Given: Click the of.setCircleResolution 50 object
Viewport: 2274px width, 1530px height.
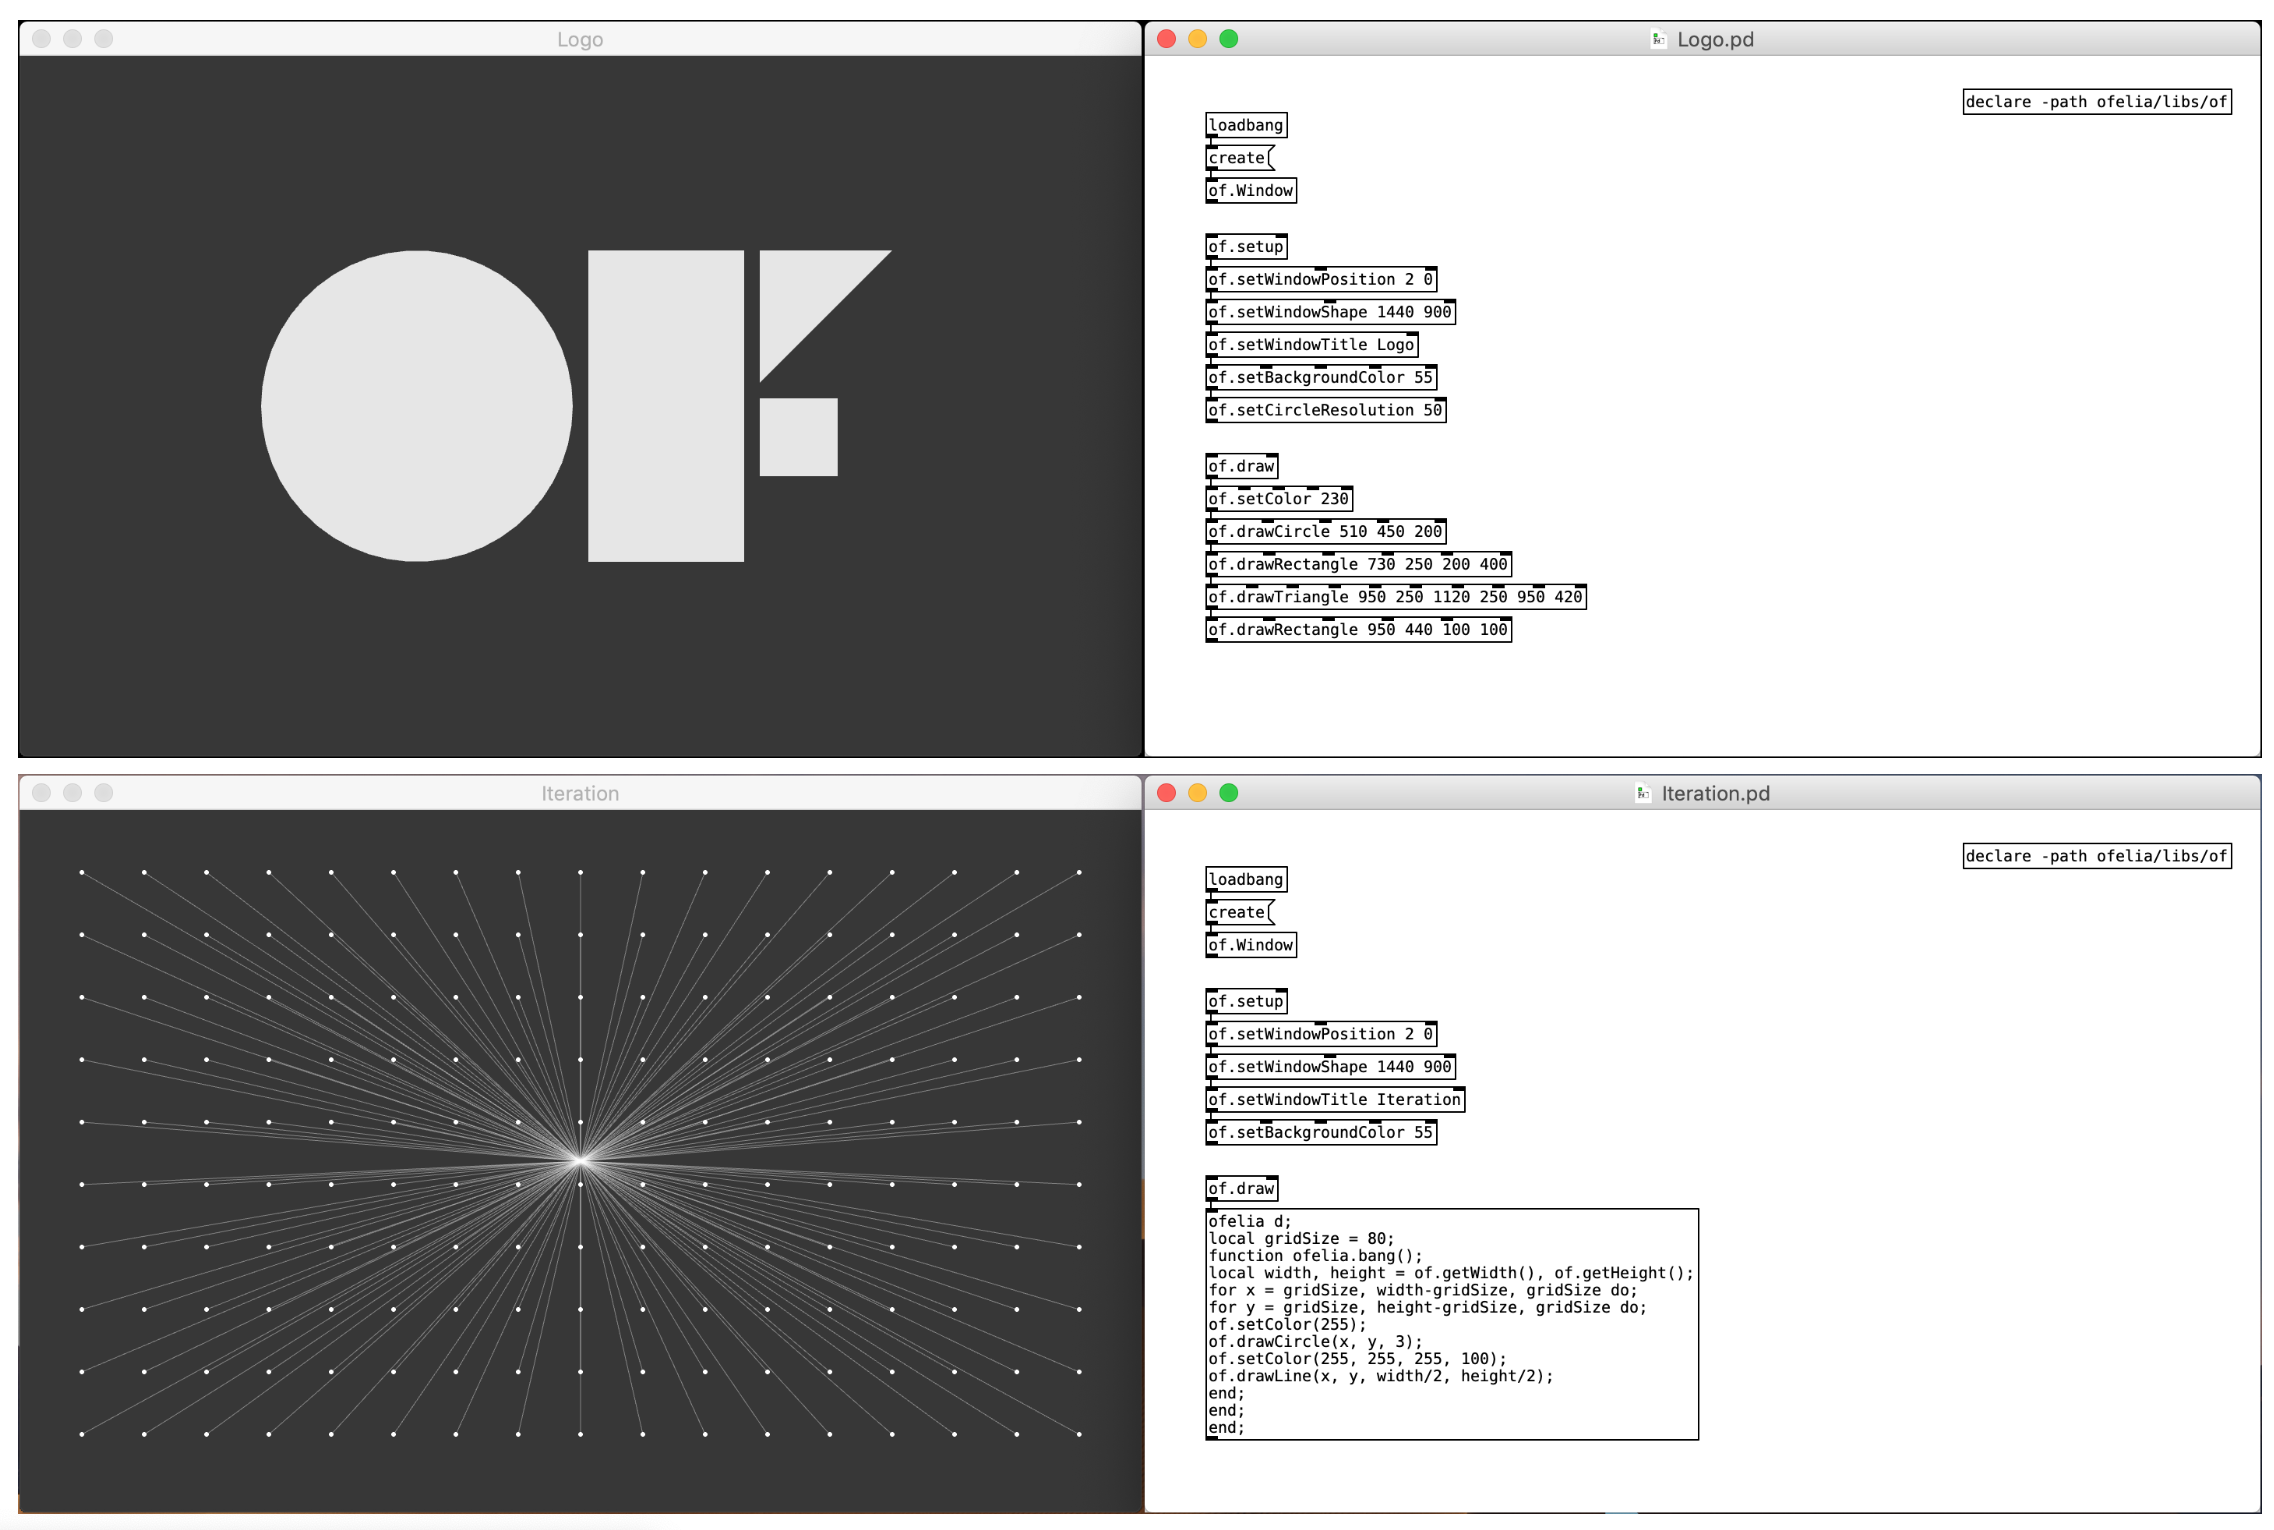Looking at the screenshot, I should [x=1326, y=410].
